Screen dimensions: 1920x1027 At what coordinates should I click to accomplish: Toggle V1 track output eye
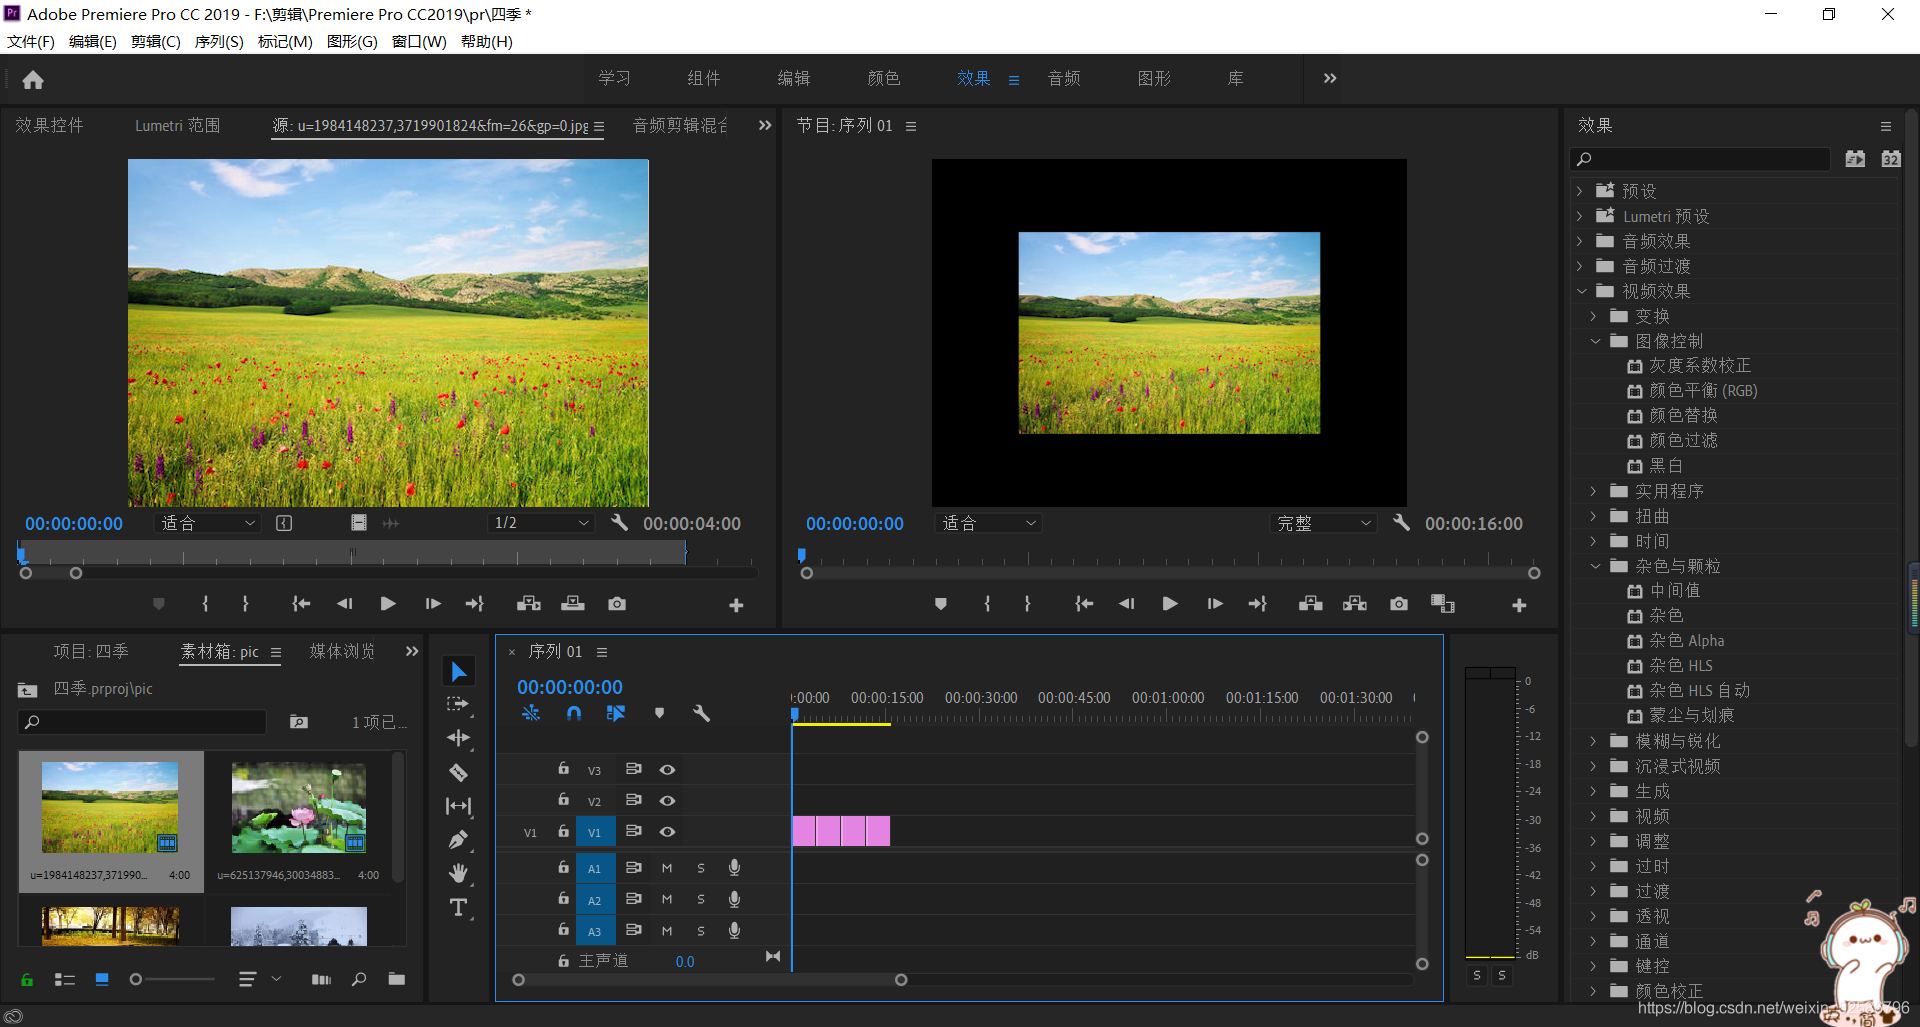pyautogui.click(x=667, y=832)
